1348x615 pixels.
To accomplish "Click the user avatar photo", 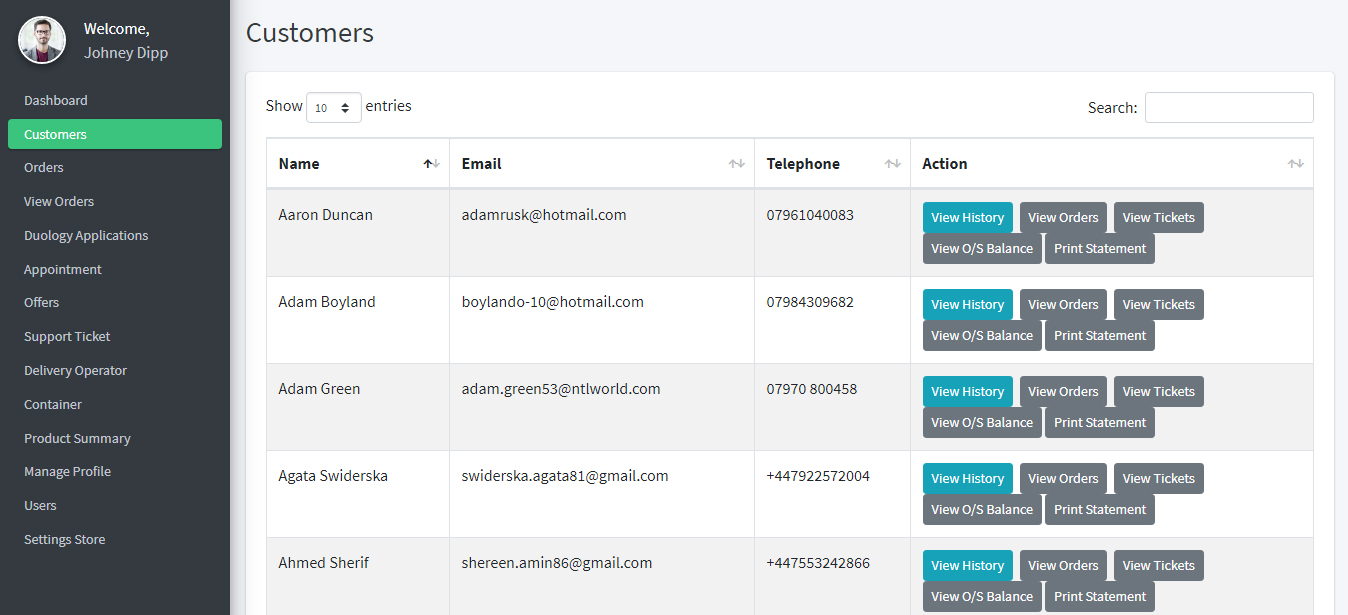I will 42,40.
